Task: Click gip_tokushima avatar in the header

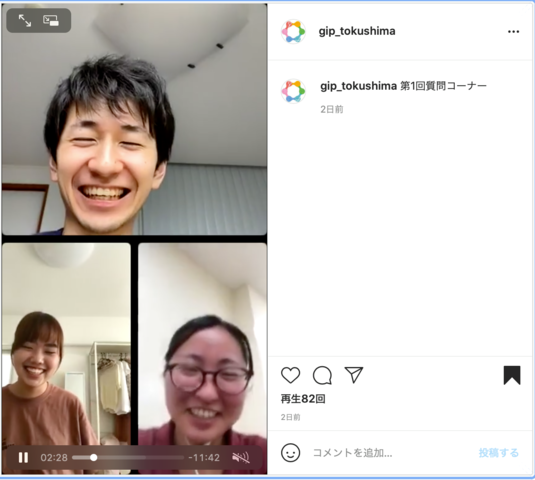Action: (x=293, y=32)
